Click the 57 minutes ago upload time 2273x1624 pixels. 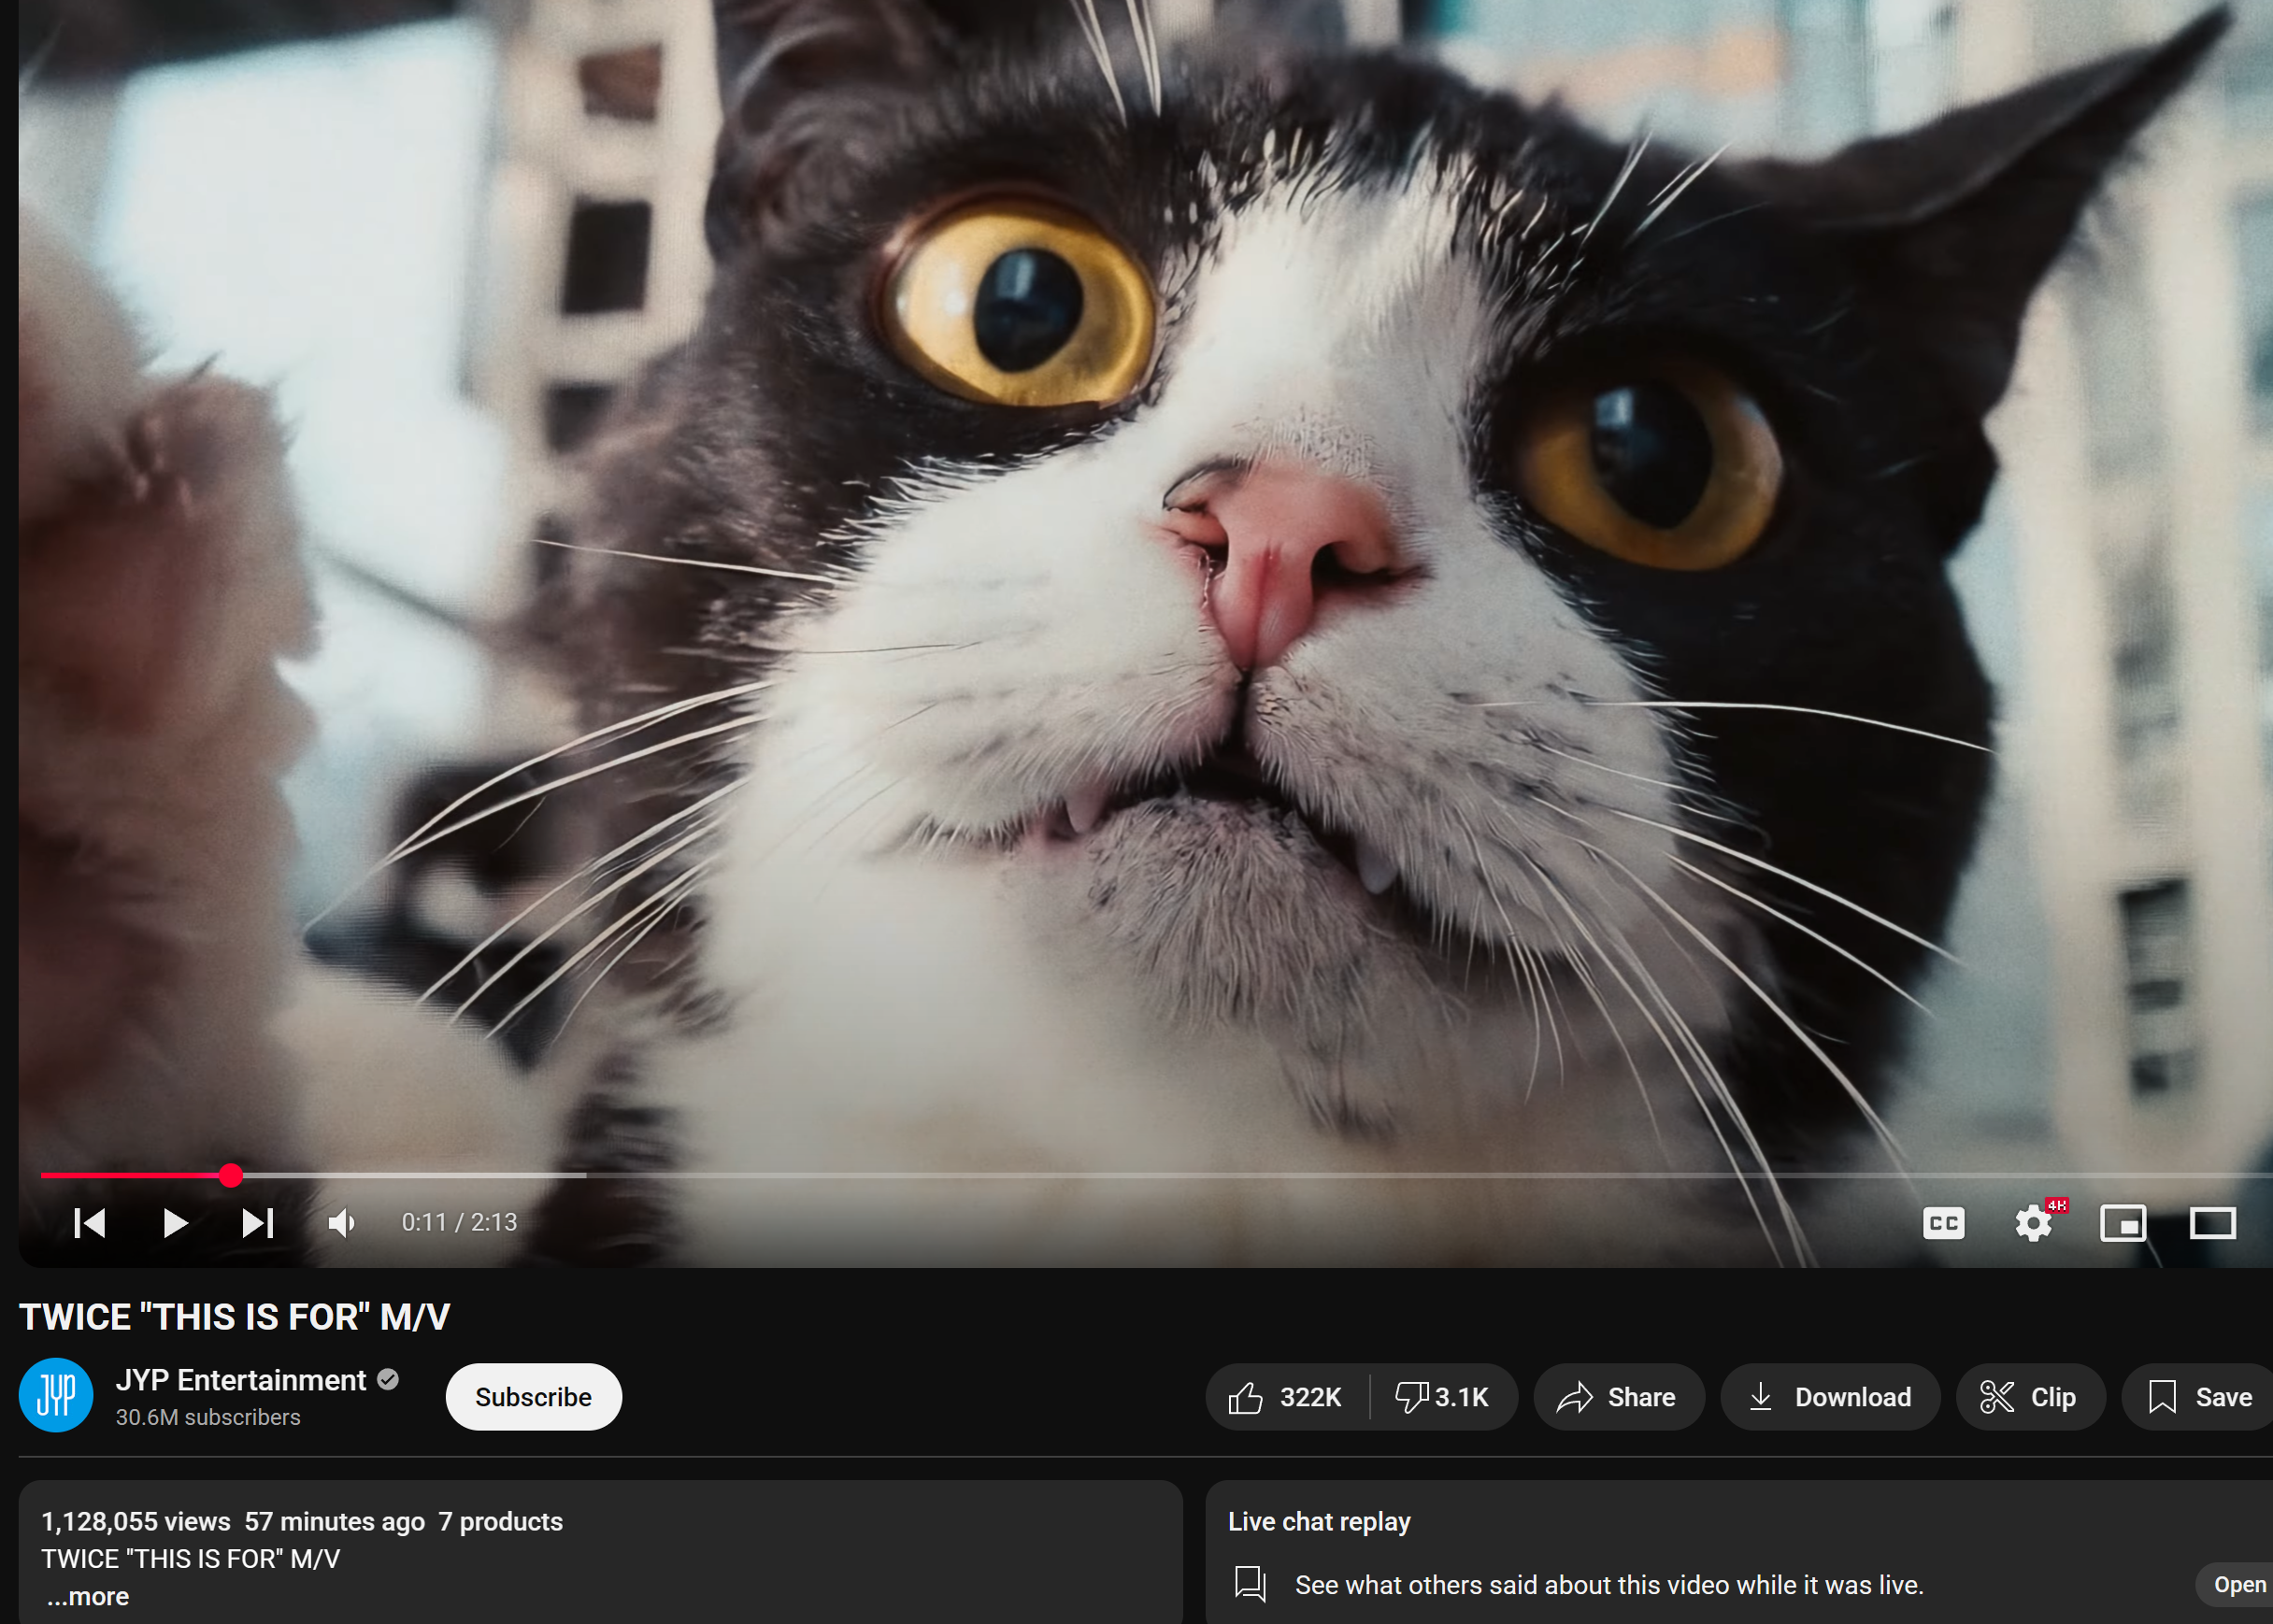pos(335,1521)
